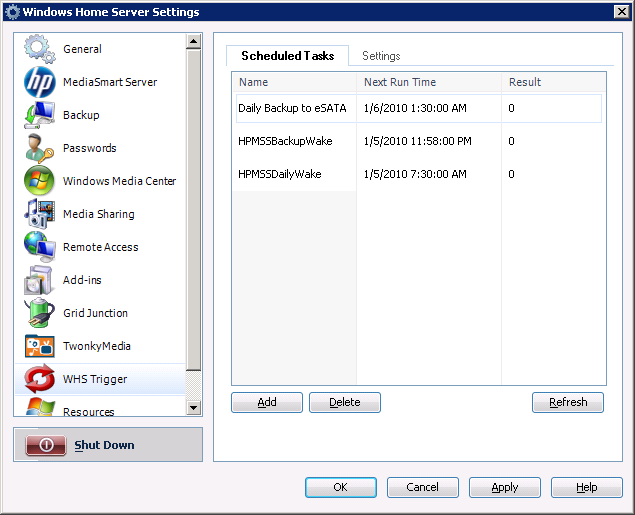
Task: Select the Backup label in sidebar
Action: (x=81, y=115)
